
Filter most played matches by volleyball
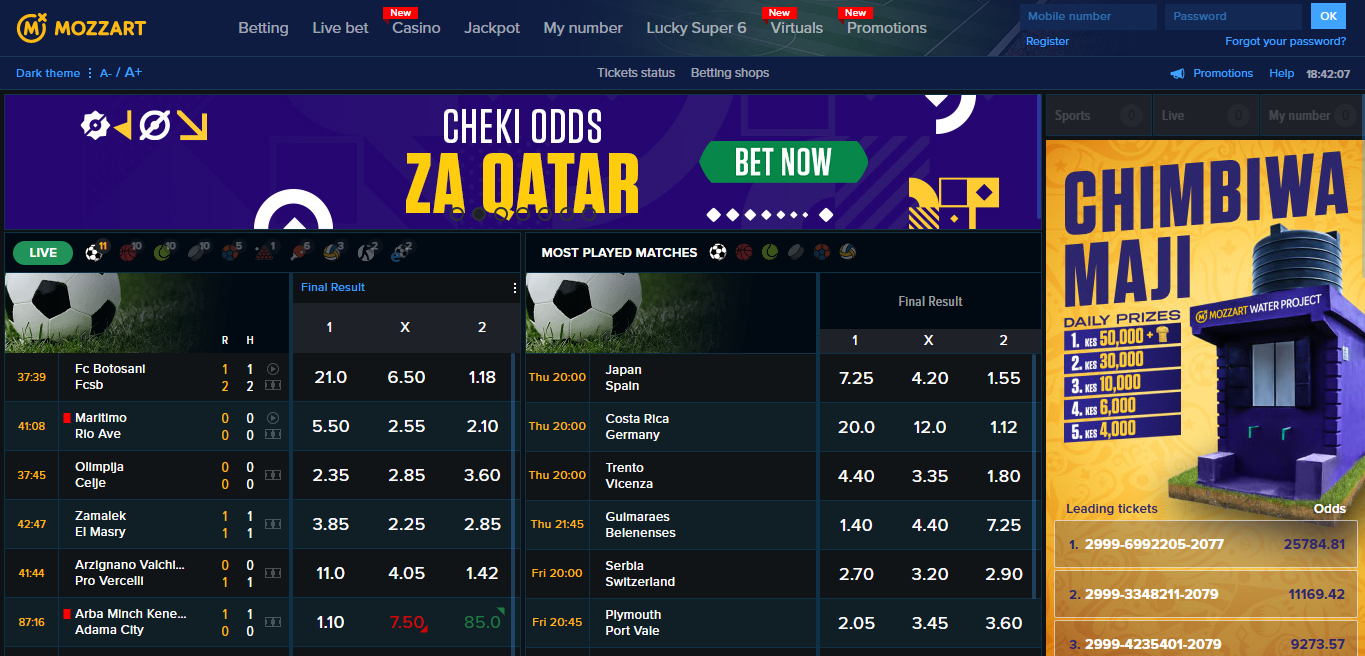tap(847, 252)
